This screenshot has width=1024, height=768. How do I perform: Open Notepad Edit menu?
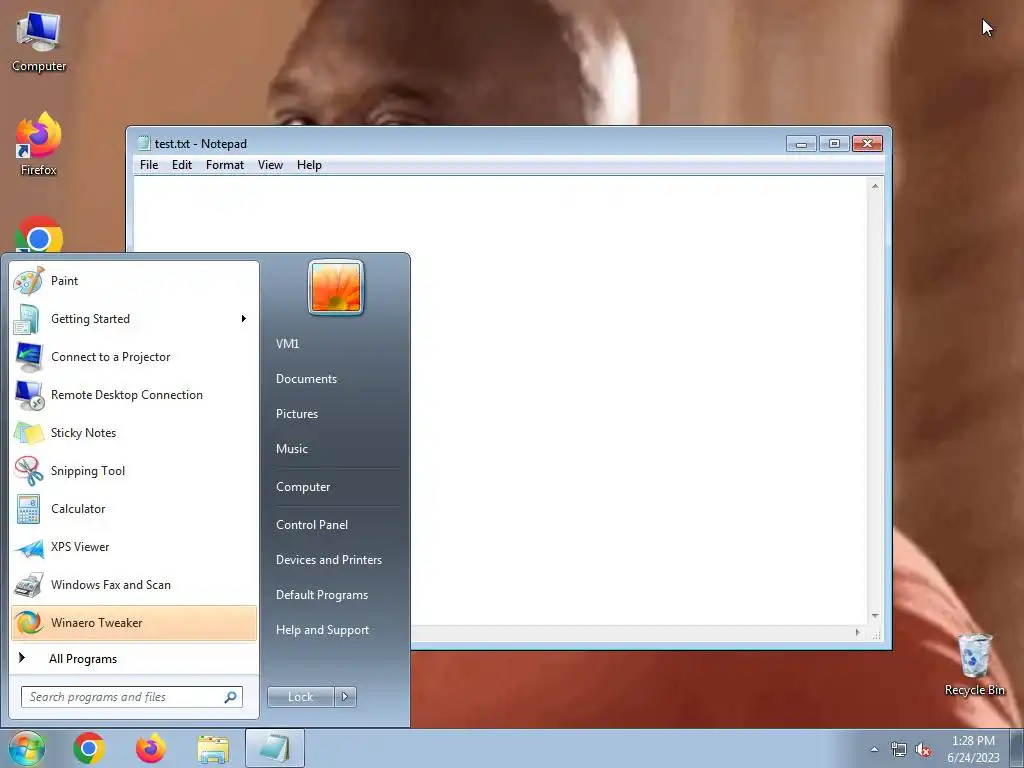[x=182, y=165]
